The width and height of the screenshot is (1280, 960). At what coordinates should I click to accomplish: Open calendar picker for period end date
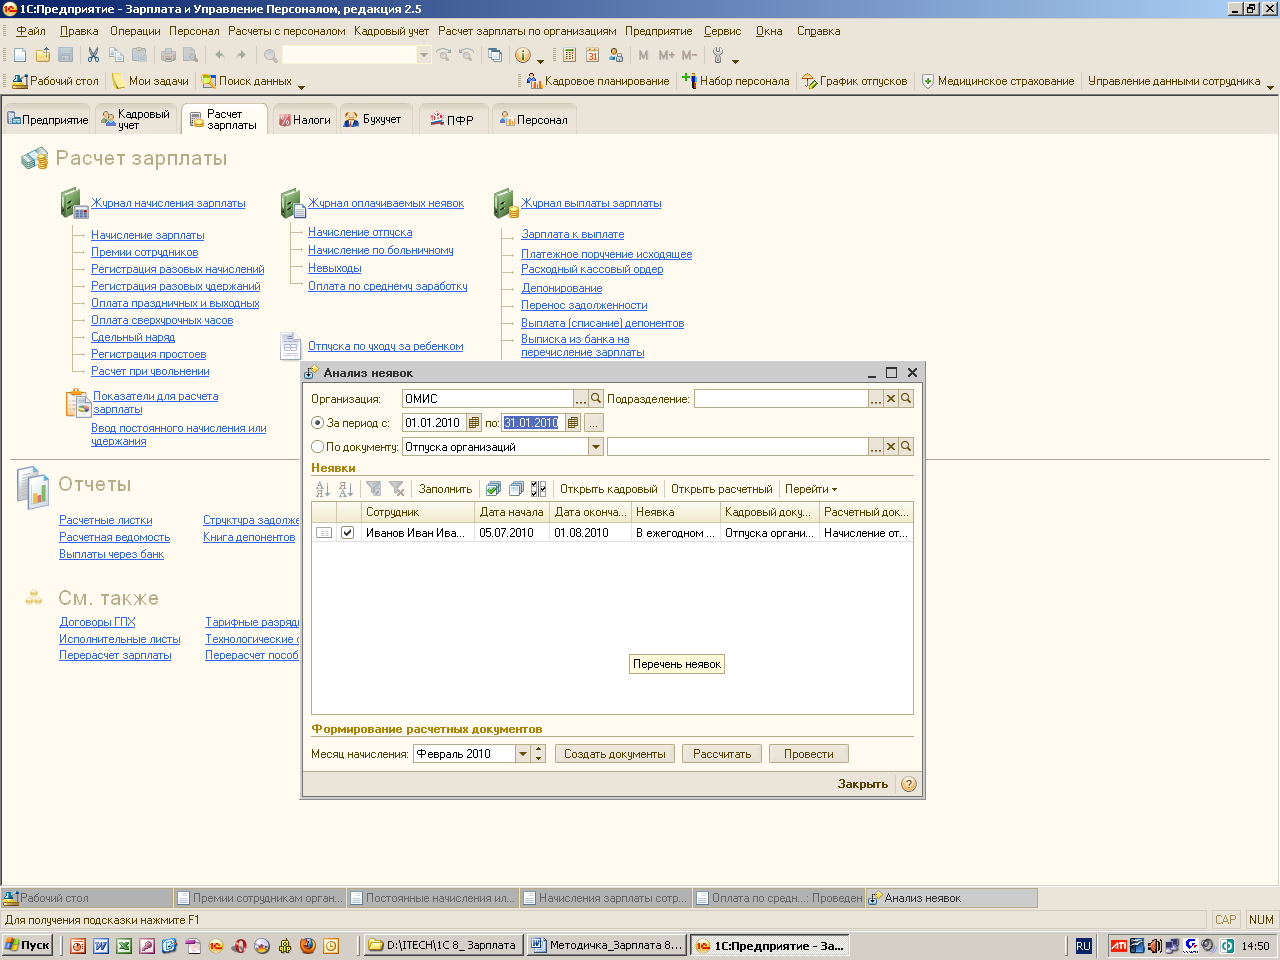pos(572,423)
